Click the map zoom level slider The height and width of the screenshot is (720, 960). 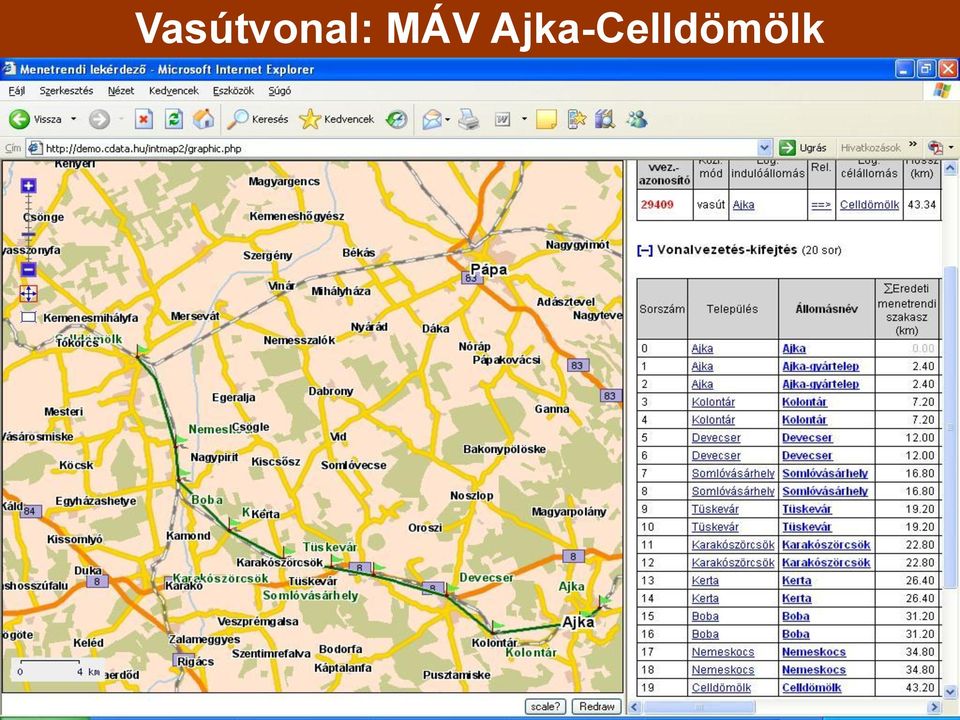(29, 234)
